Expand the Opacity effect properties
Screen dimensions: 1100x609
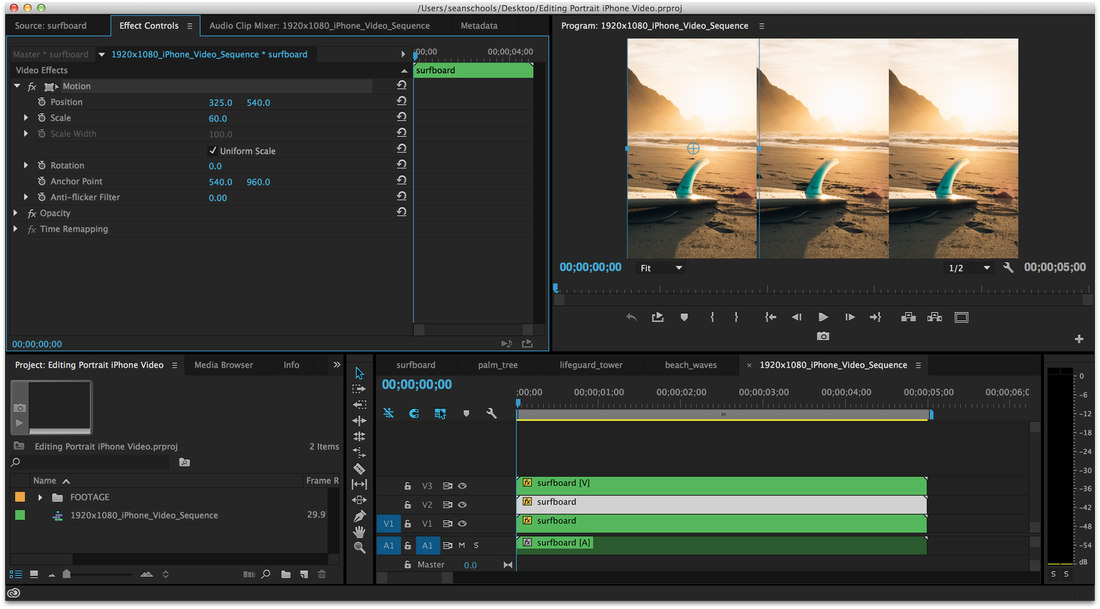[x=17, y=213]
